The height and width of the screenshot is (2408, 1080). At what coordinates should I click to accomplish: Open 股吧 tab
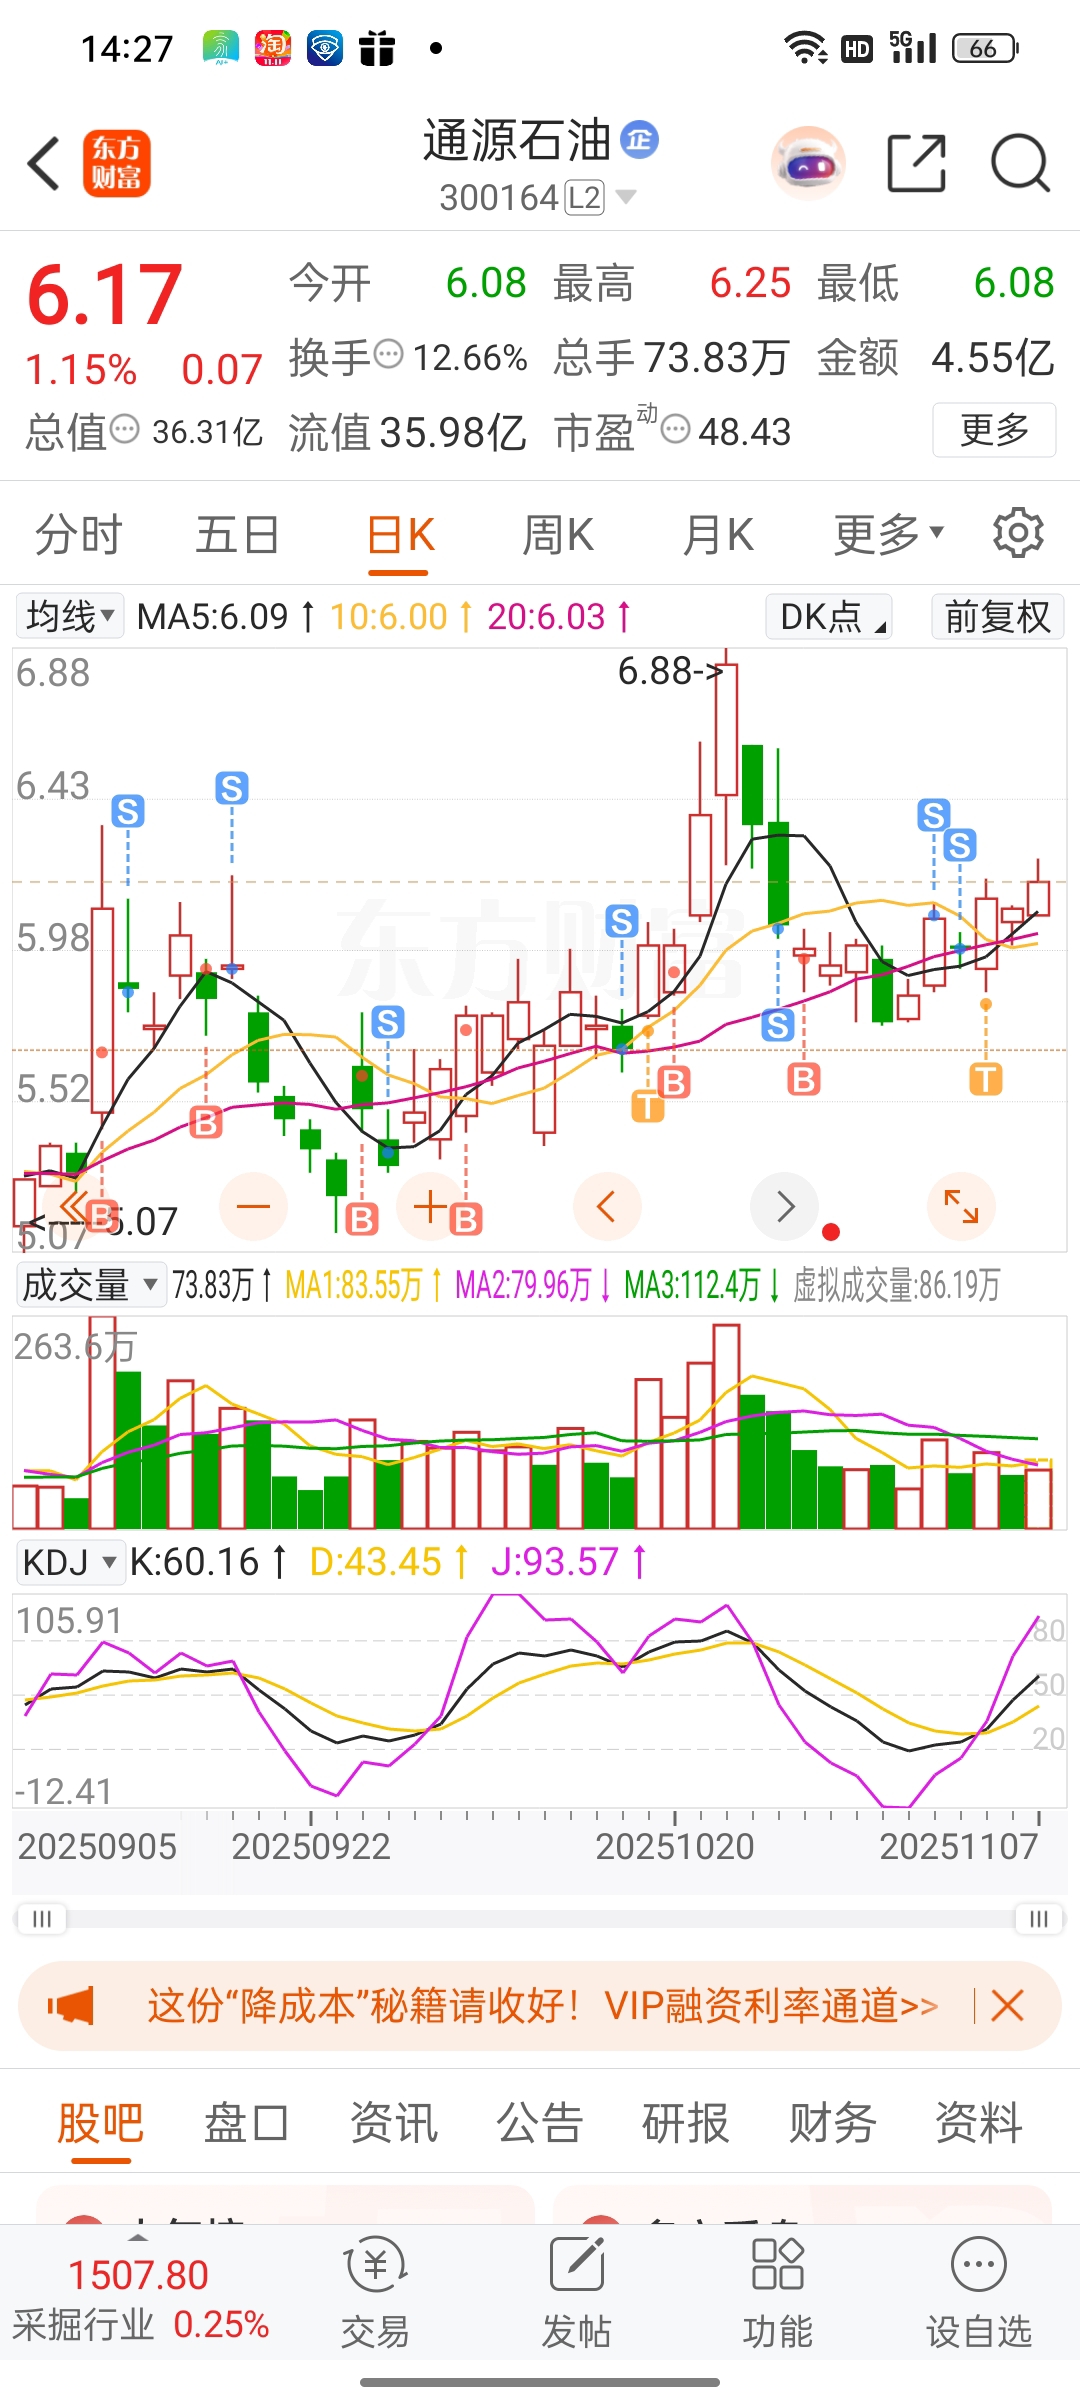100,2123
